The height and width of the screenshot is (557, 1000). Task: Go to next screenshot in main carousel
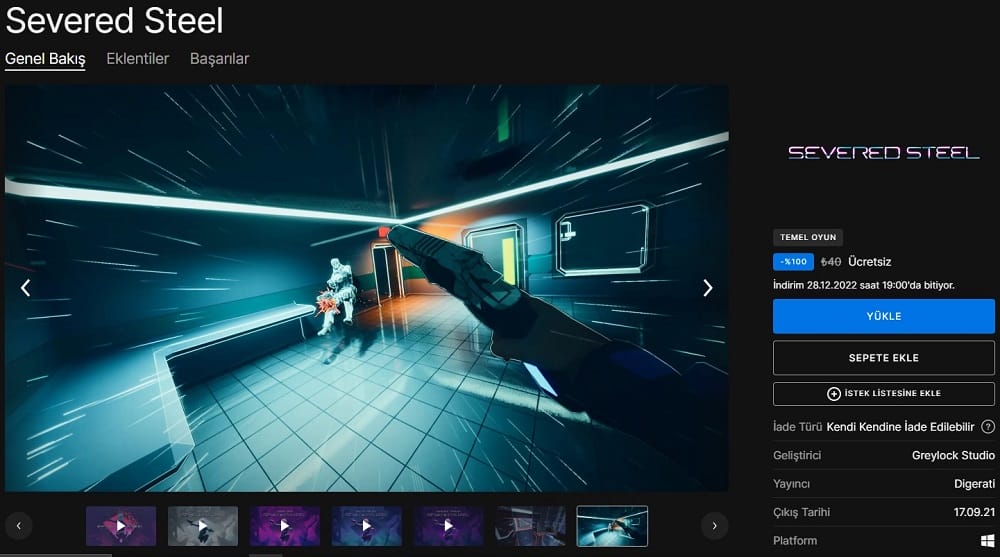click(x=707, y=288)
